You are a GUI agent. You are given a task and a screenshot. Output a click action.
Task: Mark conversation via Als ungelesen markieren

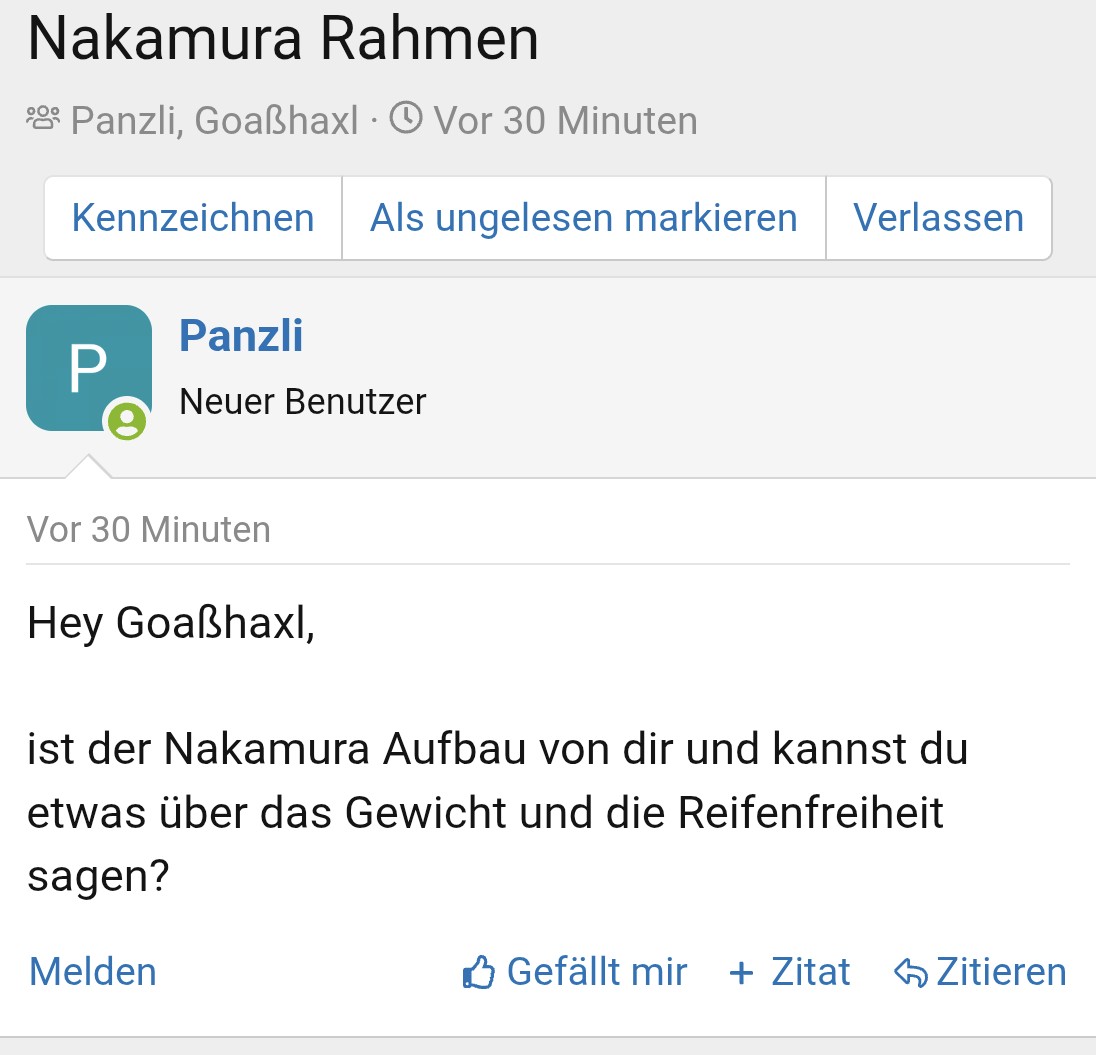[x=584, y=218]
